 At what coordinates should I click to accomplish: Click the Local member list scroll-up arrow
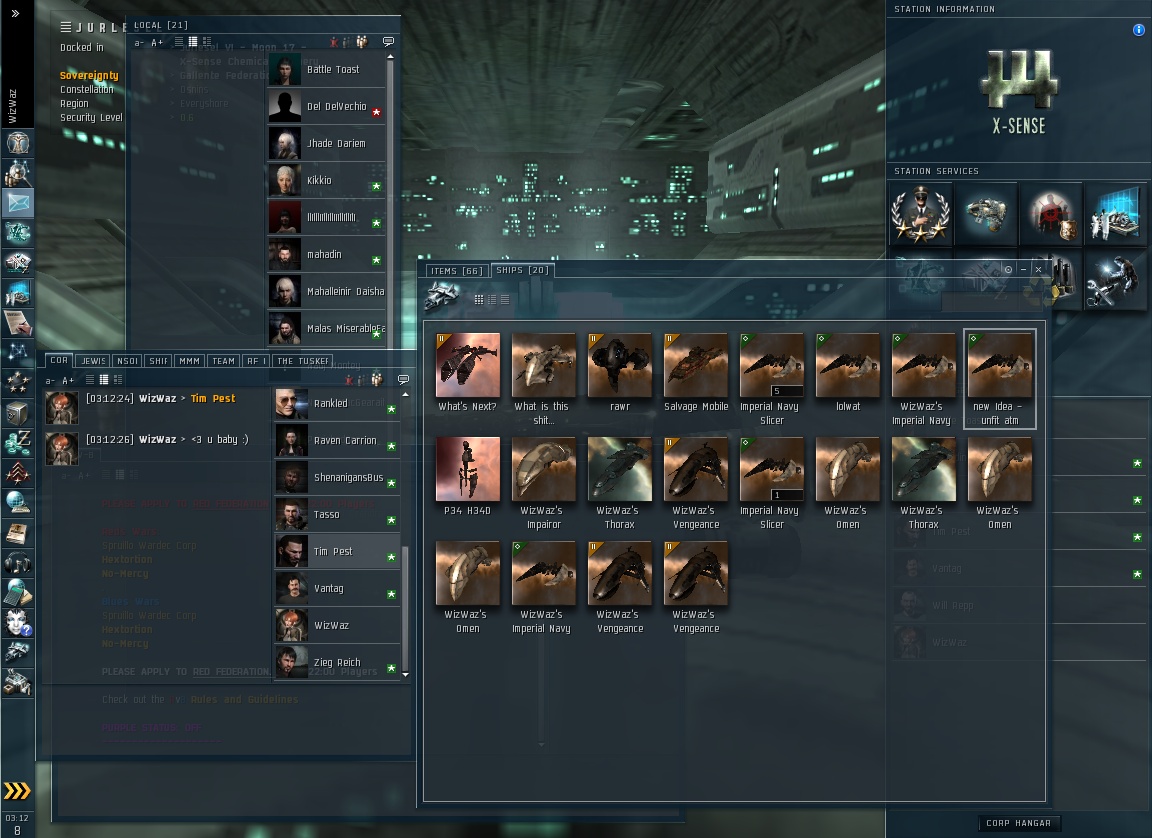[x=390, y=57]
